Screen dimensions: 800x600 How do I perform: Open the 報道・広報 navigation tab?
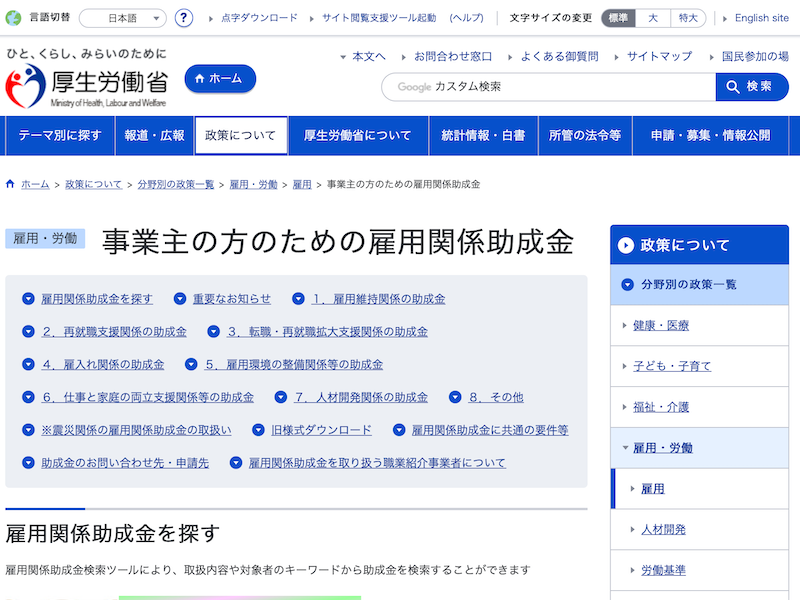pos(154,136)
